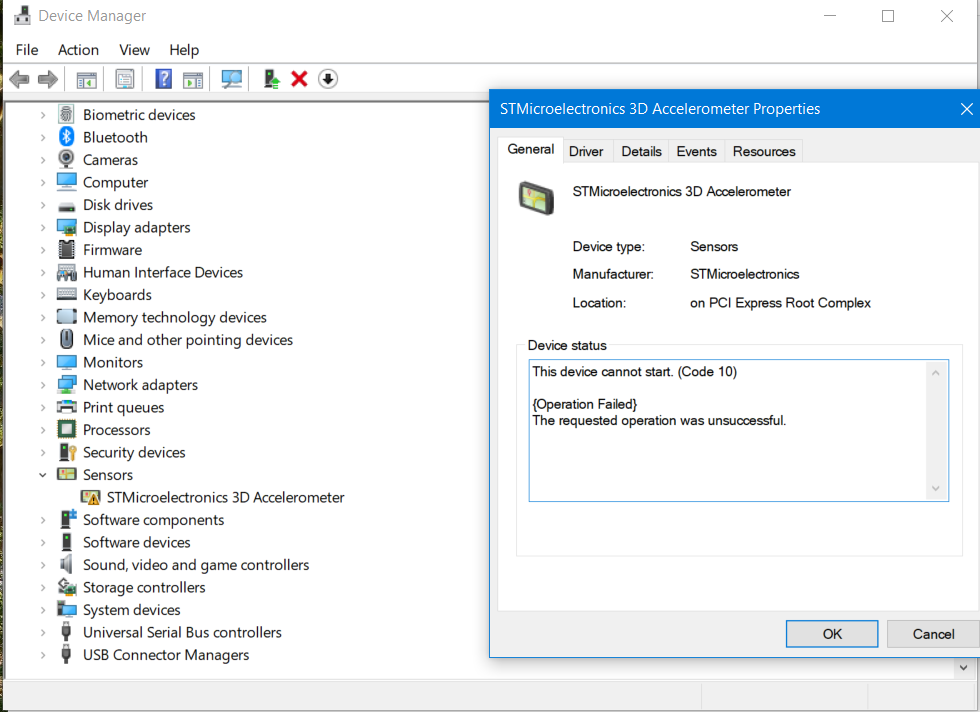Select the 'Software devices' tree label

(136, 543)
